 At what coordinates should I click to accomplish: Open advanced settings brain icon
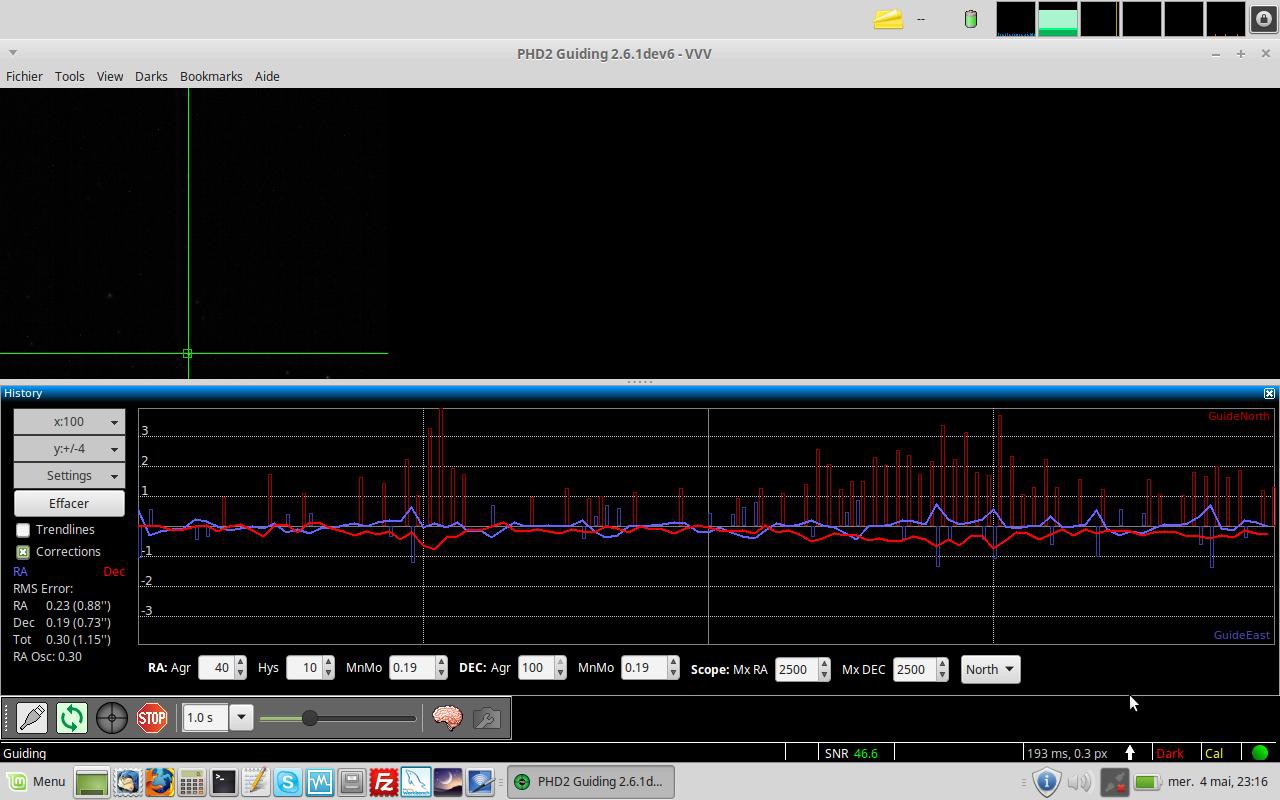tap(447, 717)
